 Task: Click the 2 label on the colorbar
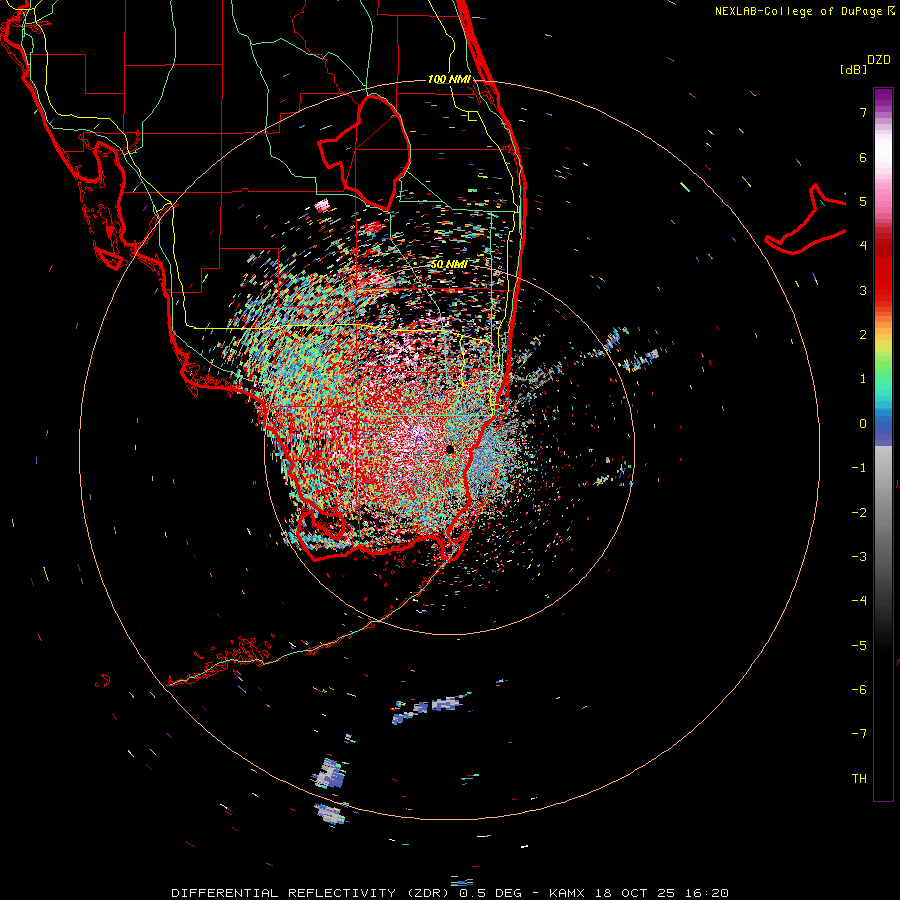[x=863, y=335]
